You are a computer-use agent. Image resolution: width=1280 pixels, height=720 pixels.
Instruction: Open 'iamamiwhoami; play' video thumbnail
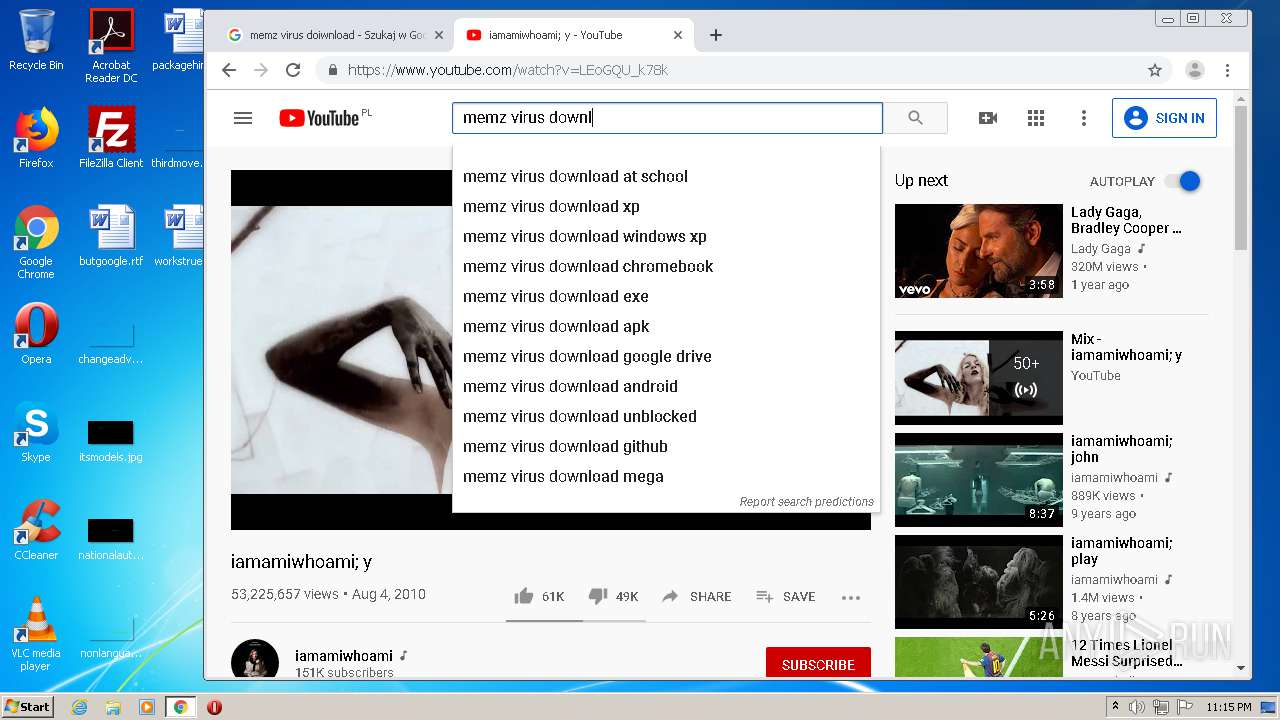point(979,582)
